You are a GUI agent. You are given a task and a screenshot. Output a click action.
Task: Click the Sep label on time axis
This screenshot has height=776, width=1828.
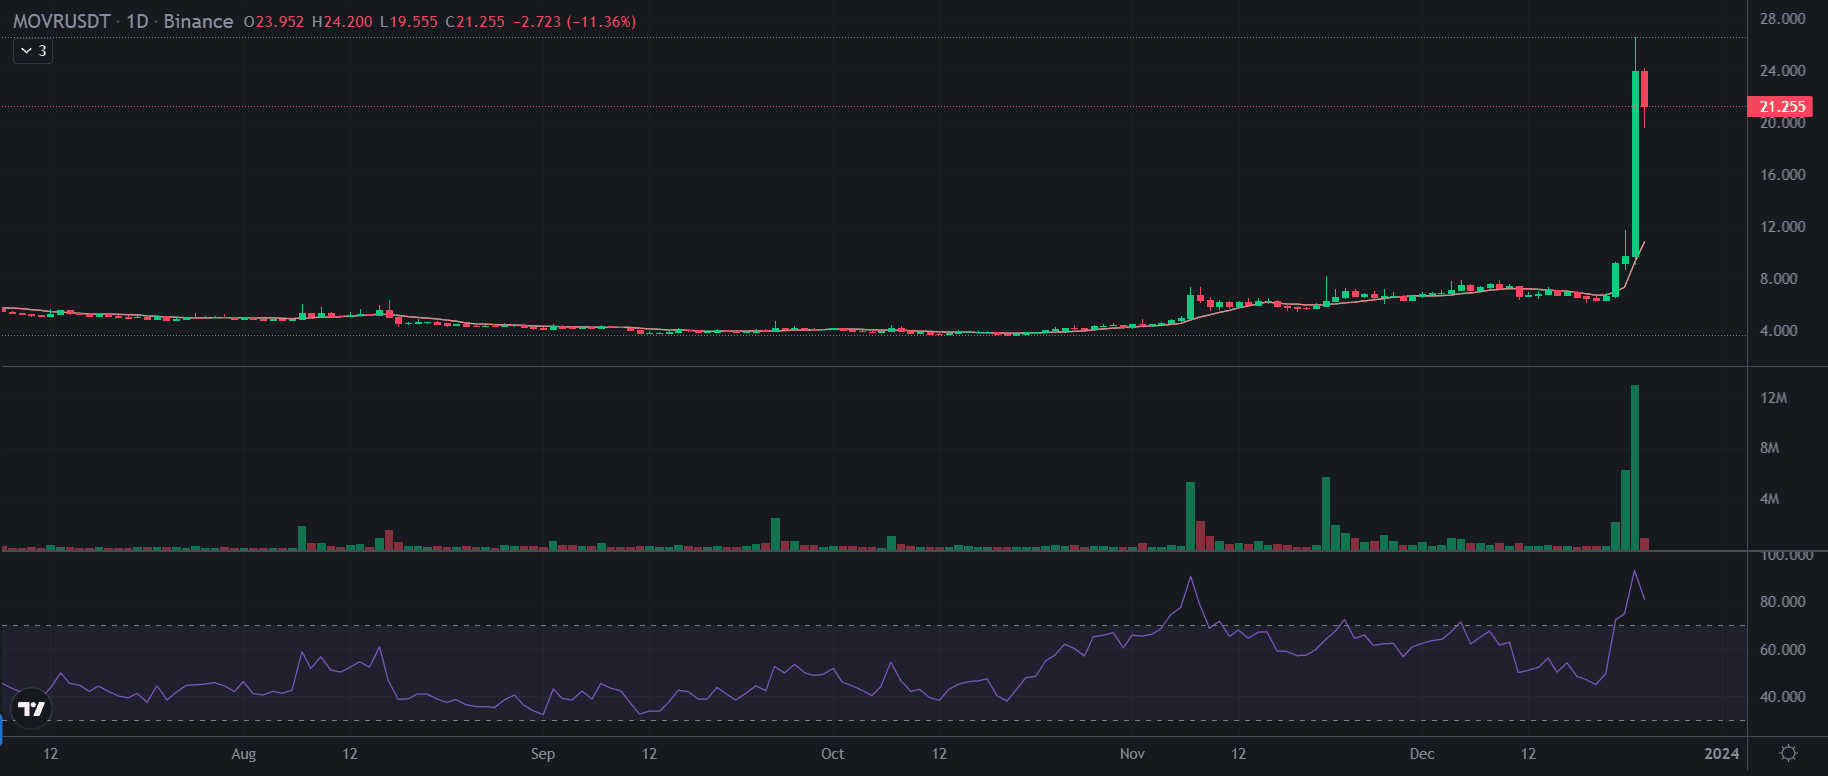click(542, 754)
